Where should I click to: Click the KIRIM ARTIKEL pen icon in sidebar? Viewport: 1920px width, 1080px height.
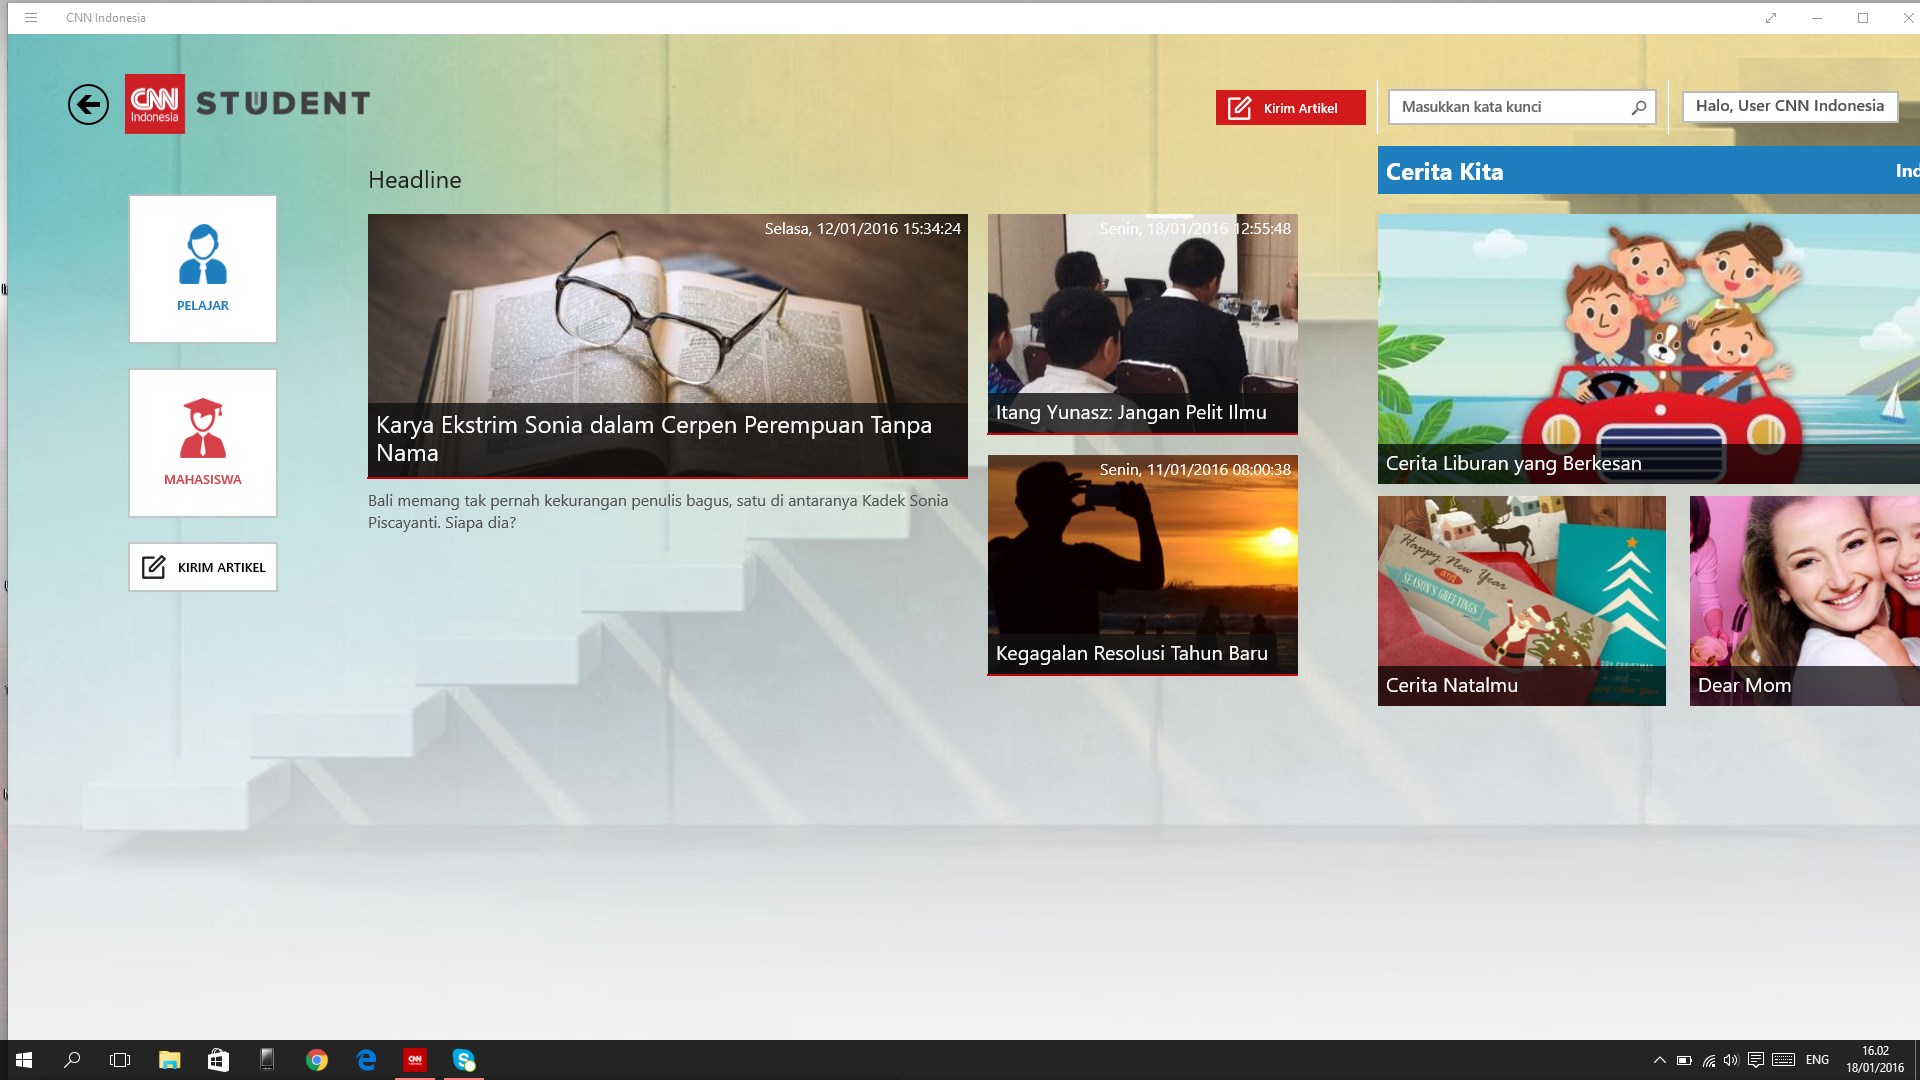coord(155,566)
